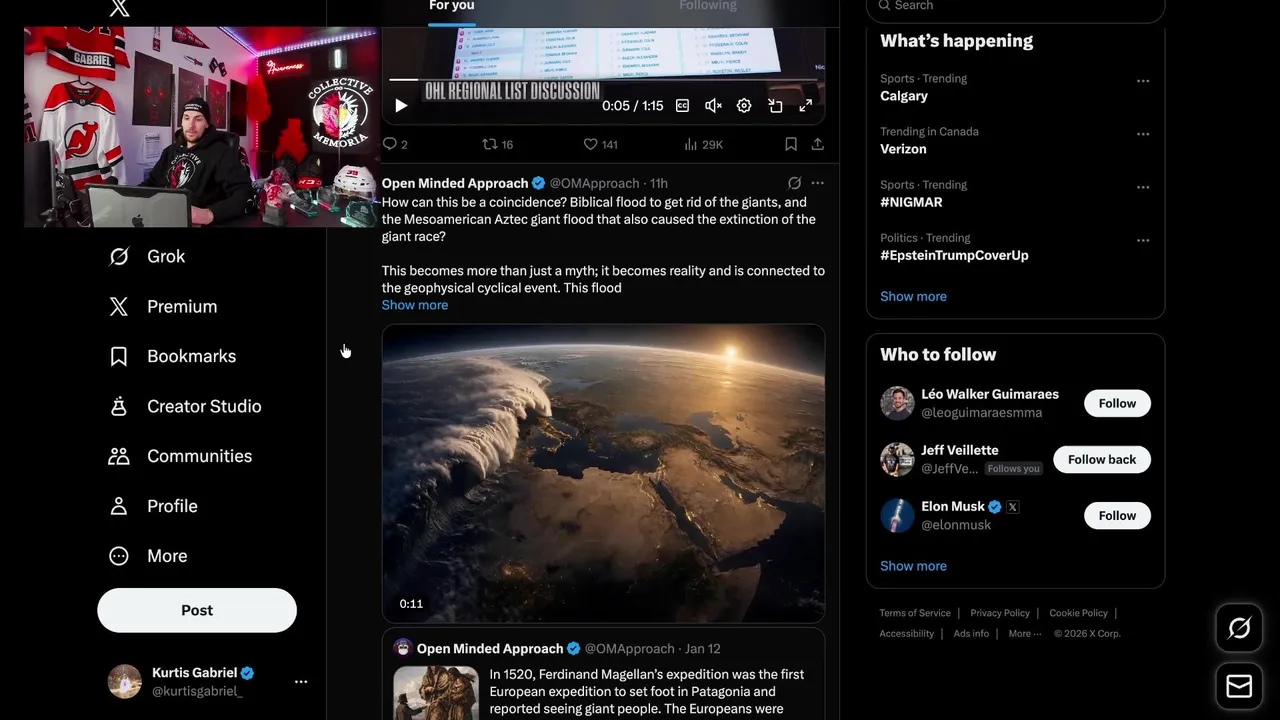Bookmark the OHL video post
1280x720 pixels.
click(791, 144)
